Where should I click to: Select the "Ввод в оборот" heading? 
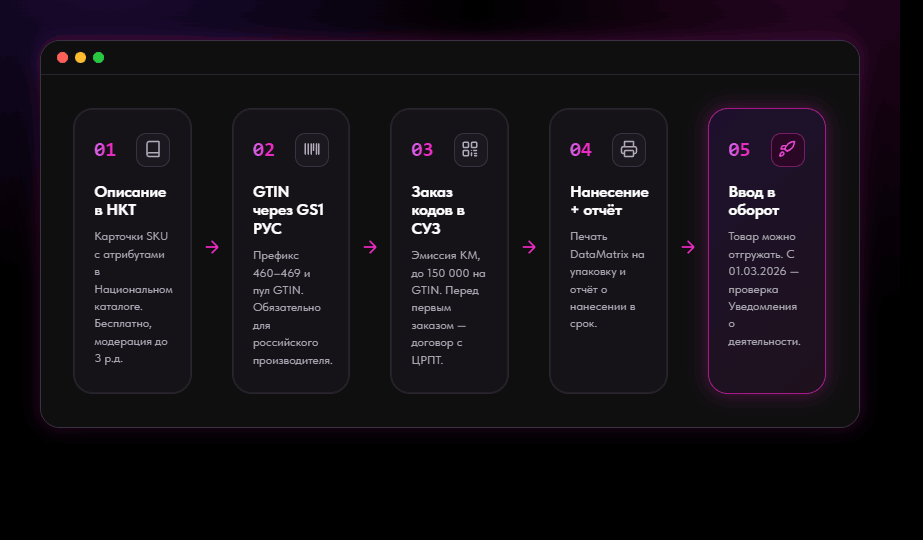point(753,201)
